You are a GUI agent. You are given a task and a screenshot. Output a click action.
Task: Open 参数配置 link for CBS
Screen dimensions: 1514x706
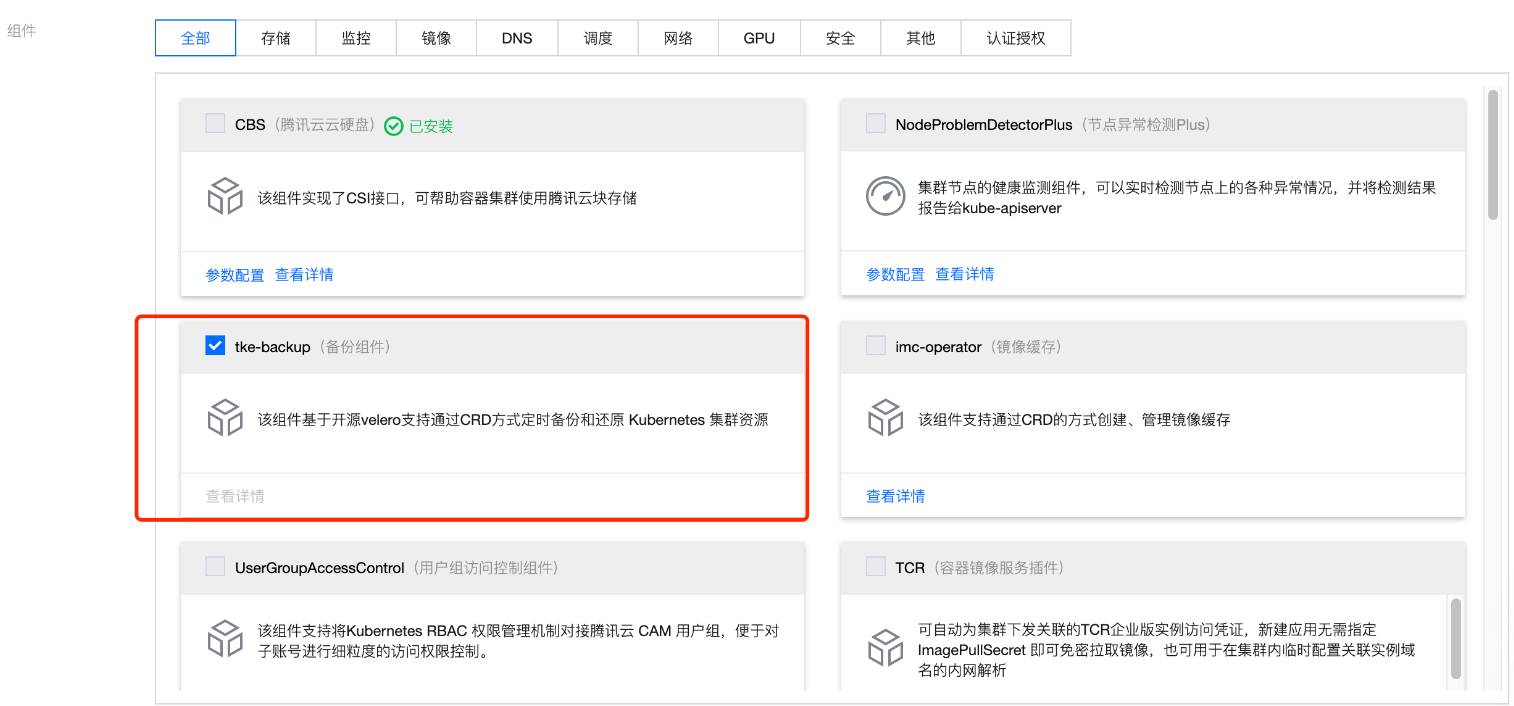tap(235, 275)
